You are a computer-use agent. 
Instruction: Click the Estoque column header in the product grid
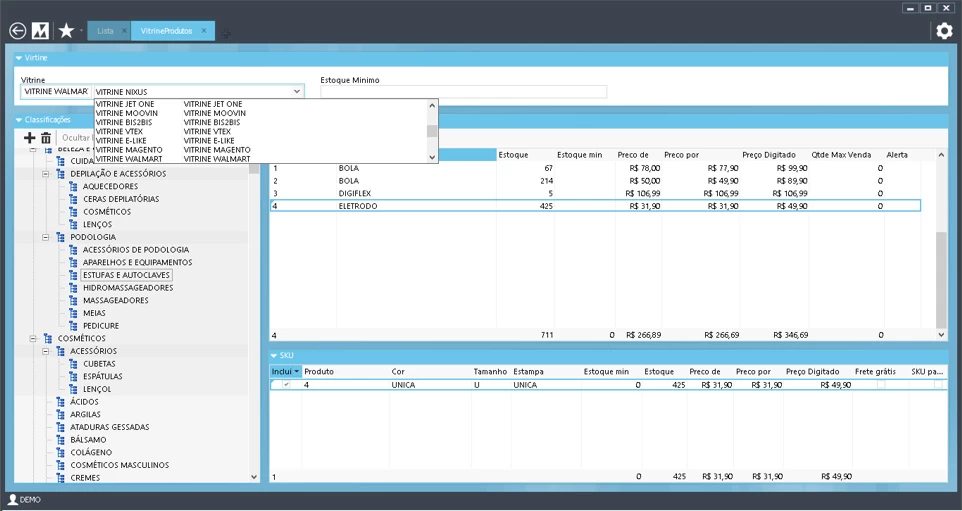pos(514,155)
